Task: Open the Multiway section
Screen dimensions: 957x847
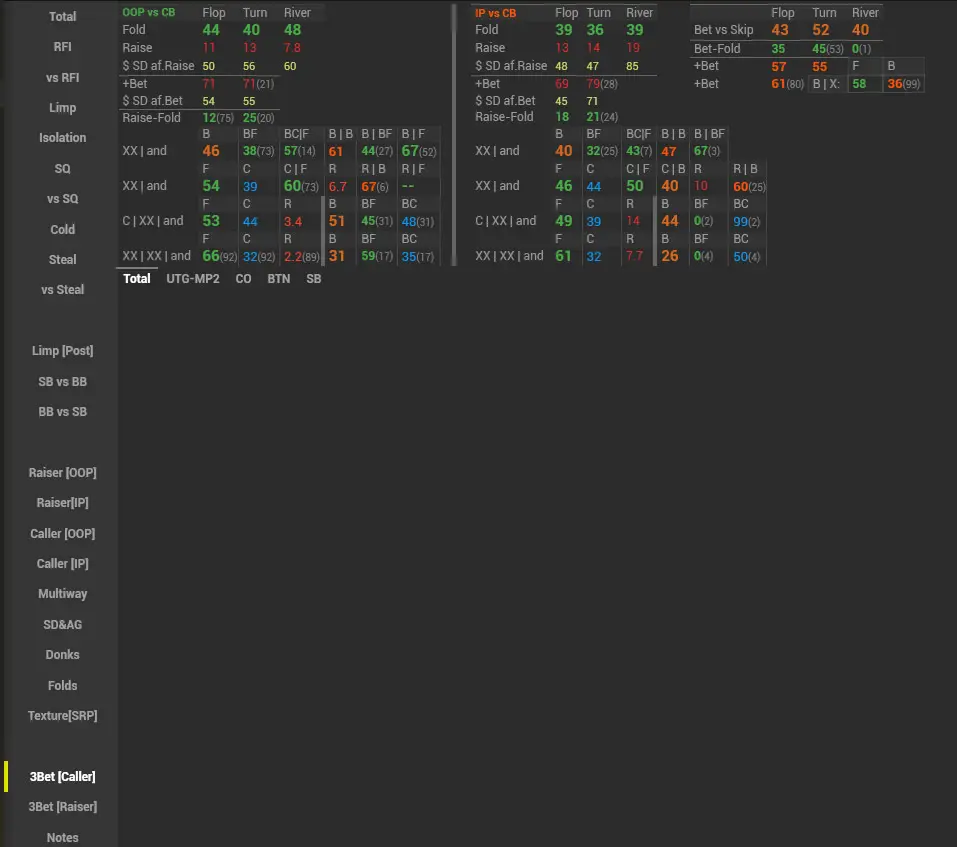Action: pyautogui.click(x=62, y=594)
